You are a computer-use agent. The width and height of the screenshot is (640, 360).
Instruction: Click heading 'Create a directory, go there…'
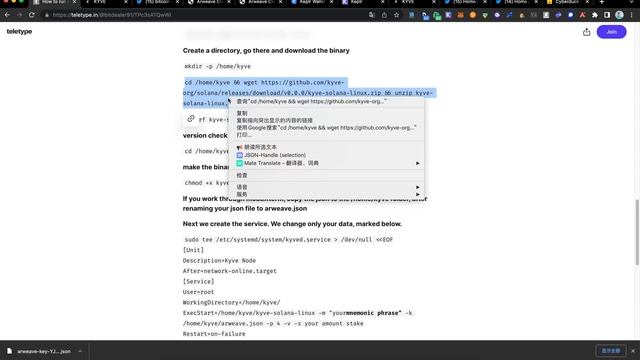pyautogui.click(x=266, y=51)
